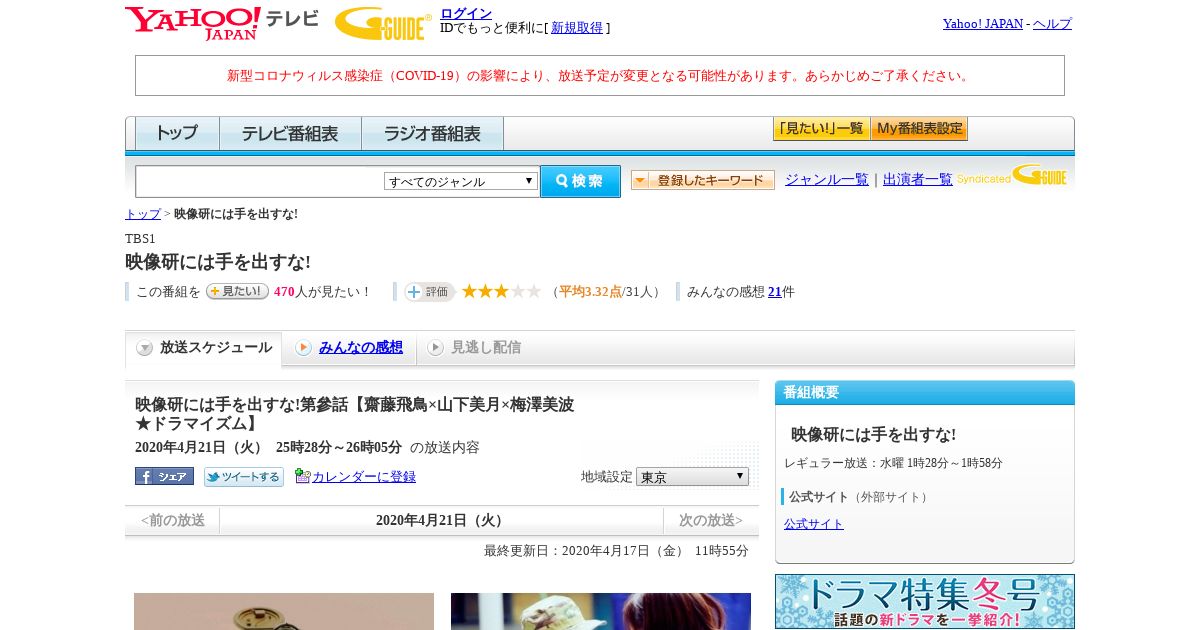Open the right program photo thumbnail
Screen dimensions: 1200x630
tap(601, 611)
